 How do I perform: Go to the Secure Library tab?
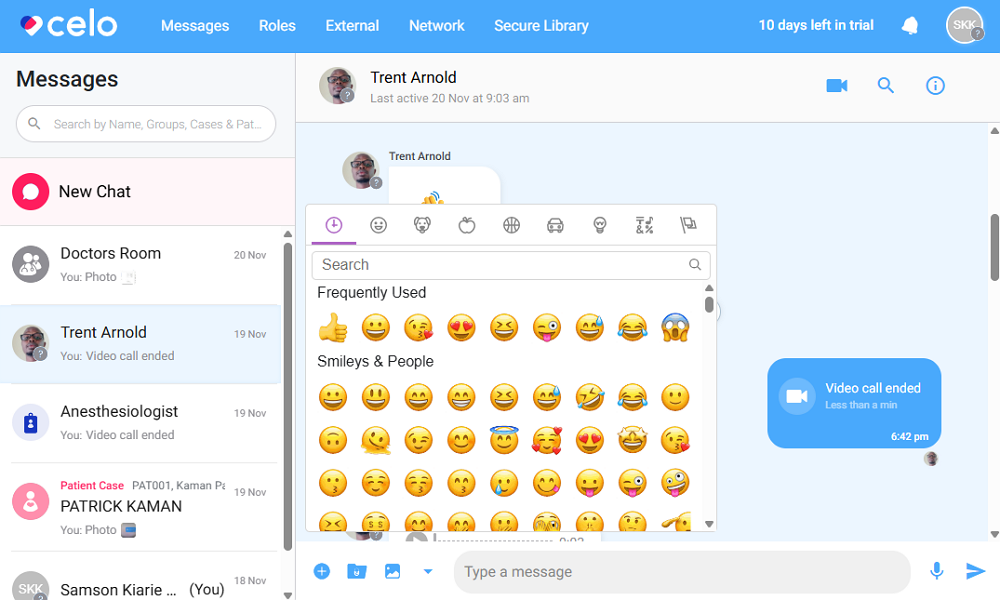click(x=541, y=26)
